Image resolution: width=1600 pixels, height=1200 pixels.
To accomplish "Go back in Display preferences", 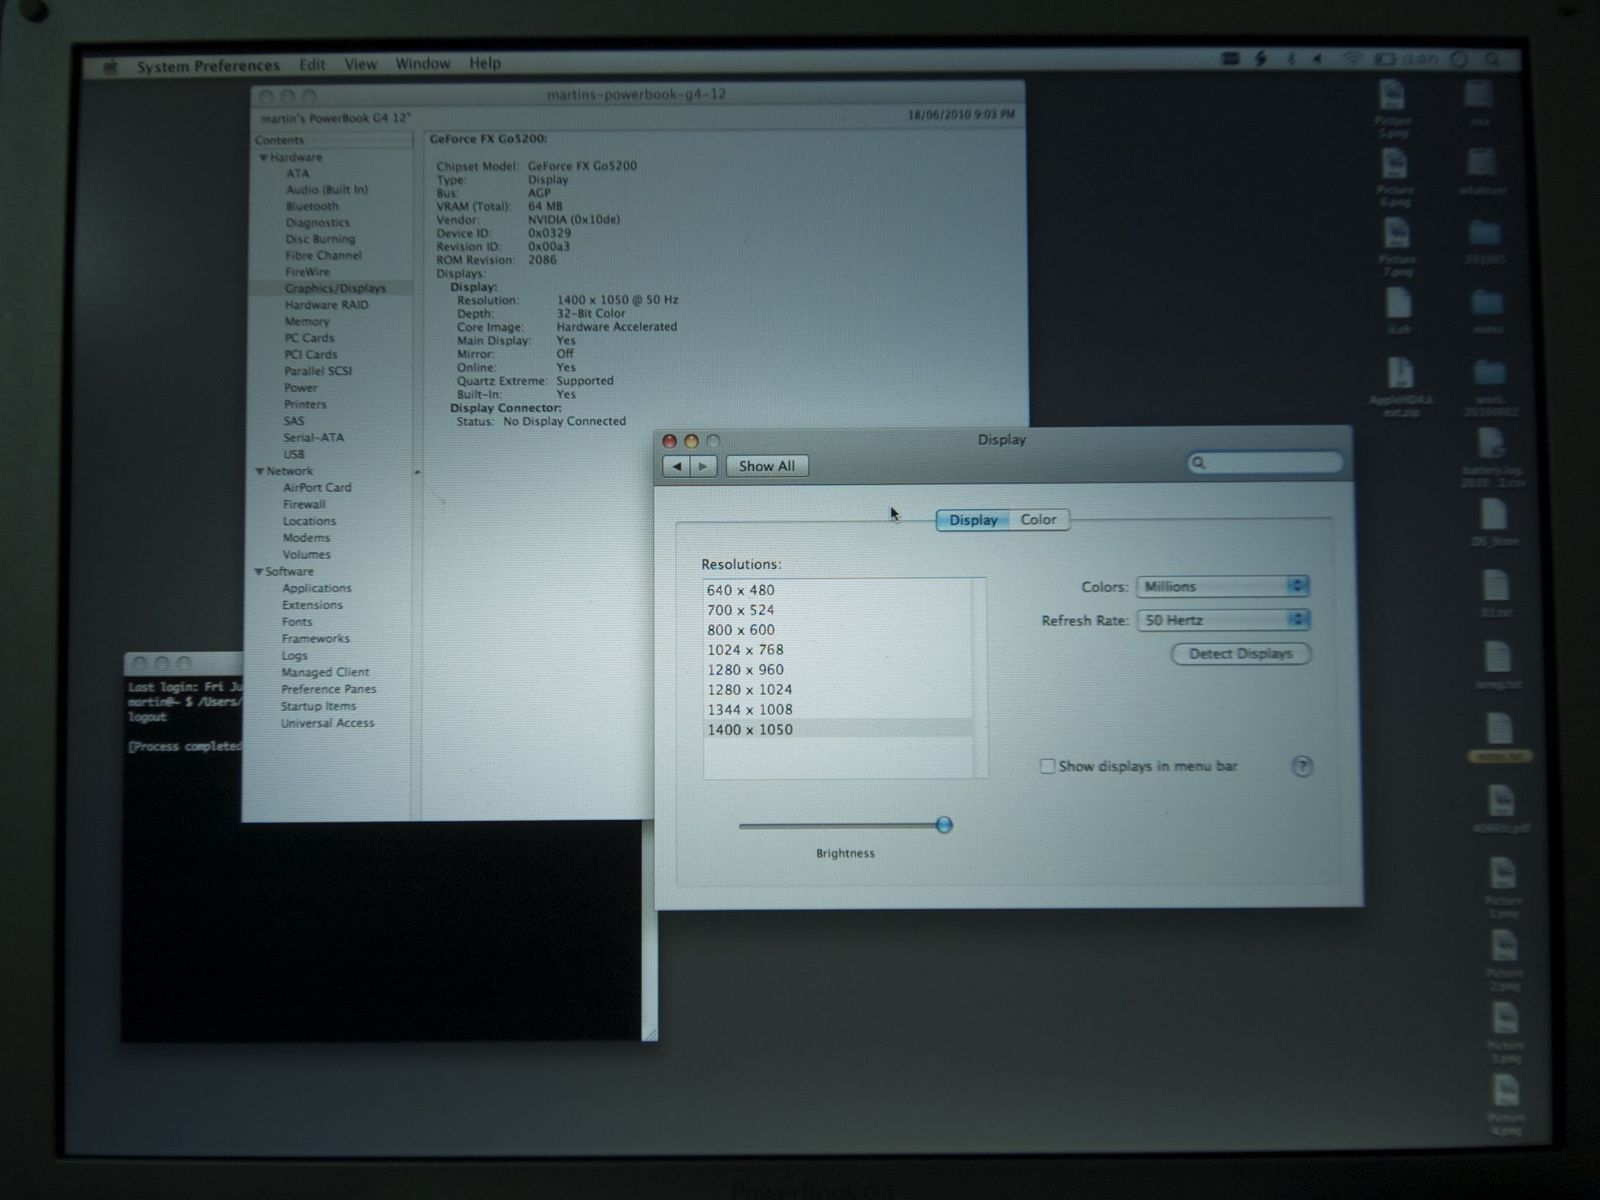I will [677, 466].
